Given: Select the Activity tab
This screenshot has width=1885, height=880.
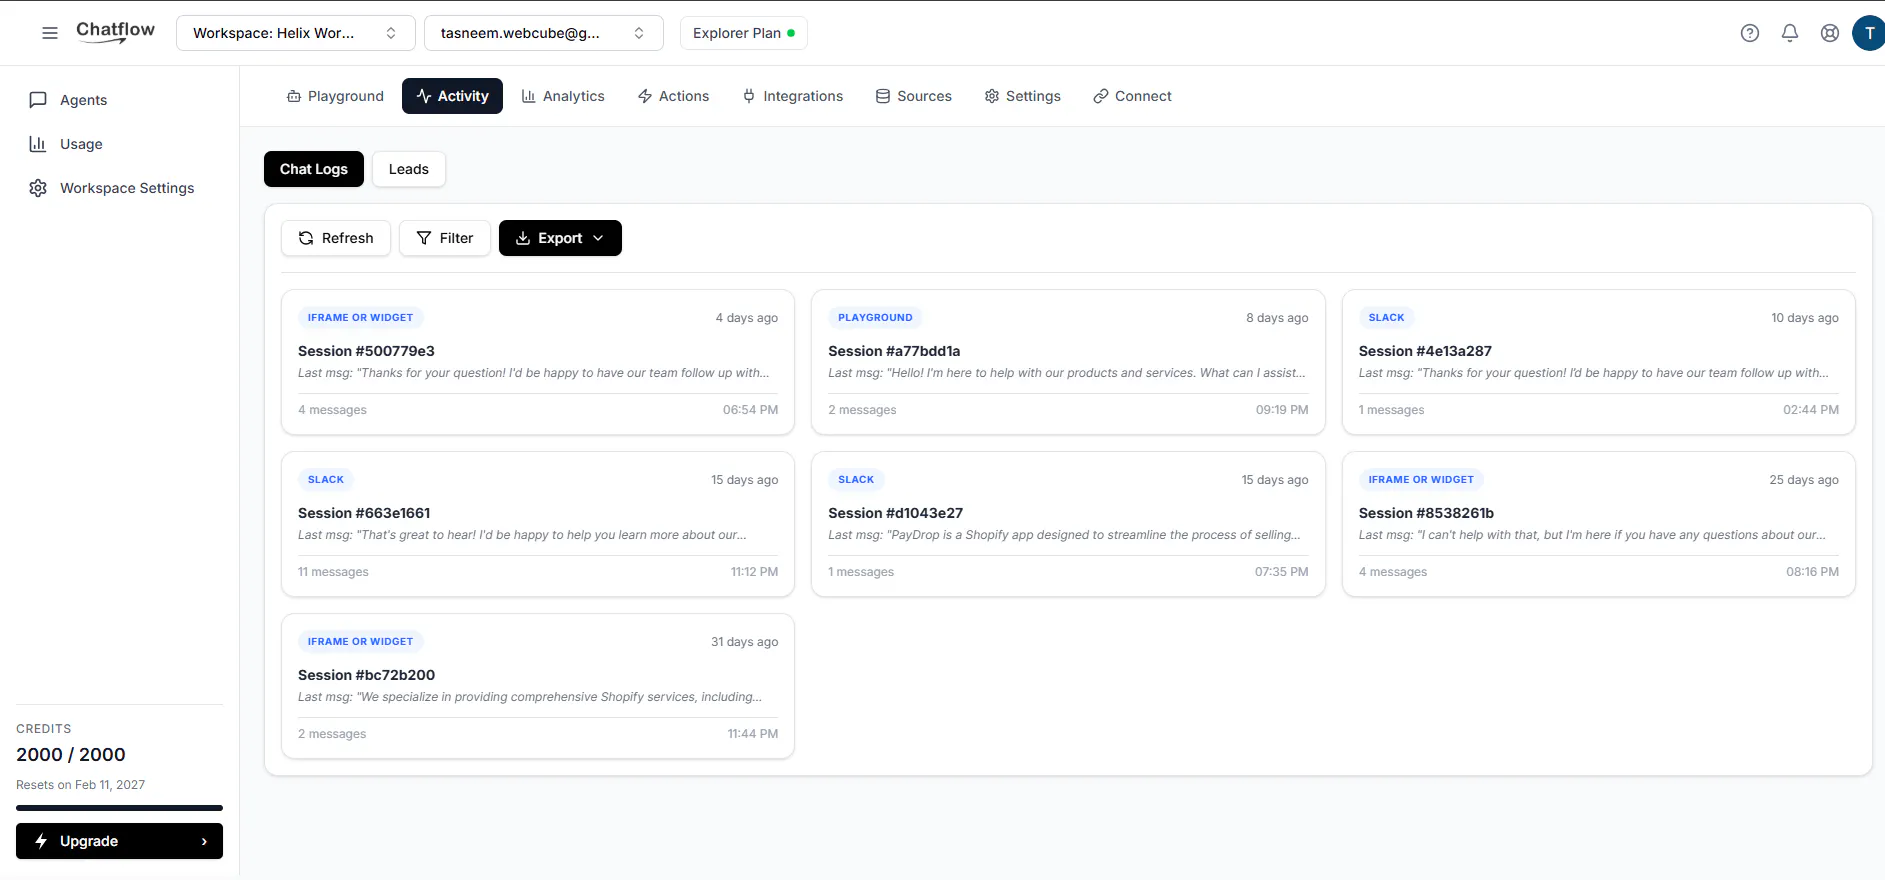Looking at the screenshot, I should pyautogui.click(x=452, y=96).
